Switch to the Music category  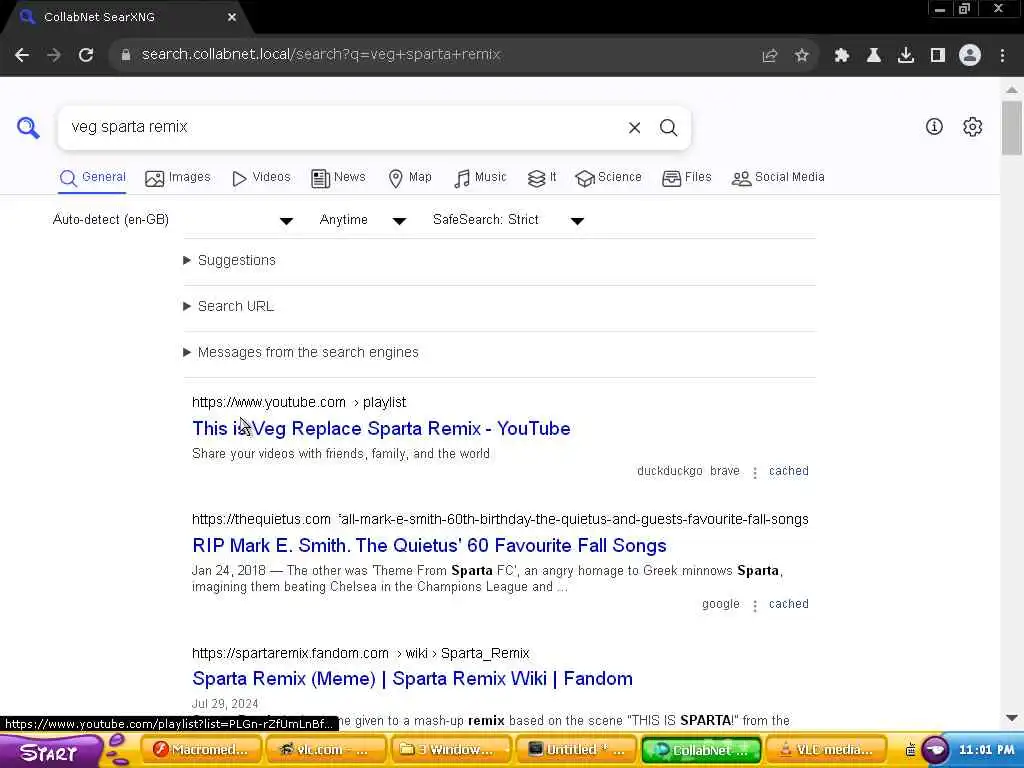pos(480,178)
